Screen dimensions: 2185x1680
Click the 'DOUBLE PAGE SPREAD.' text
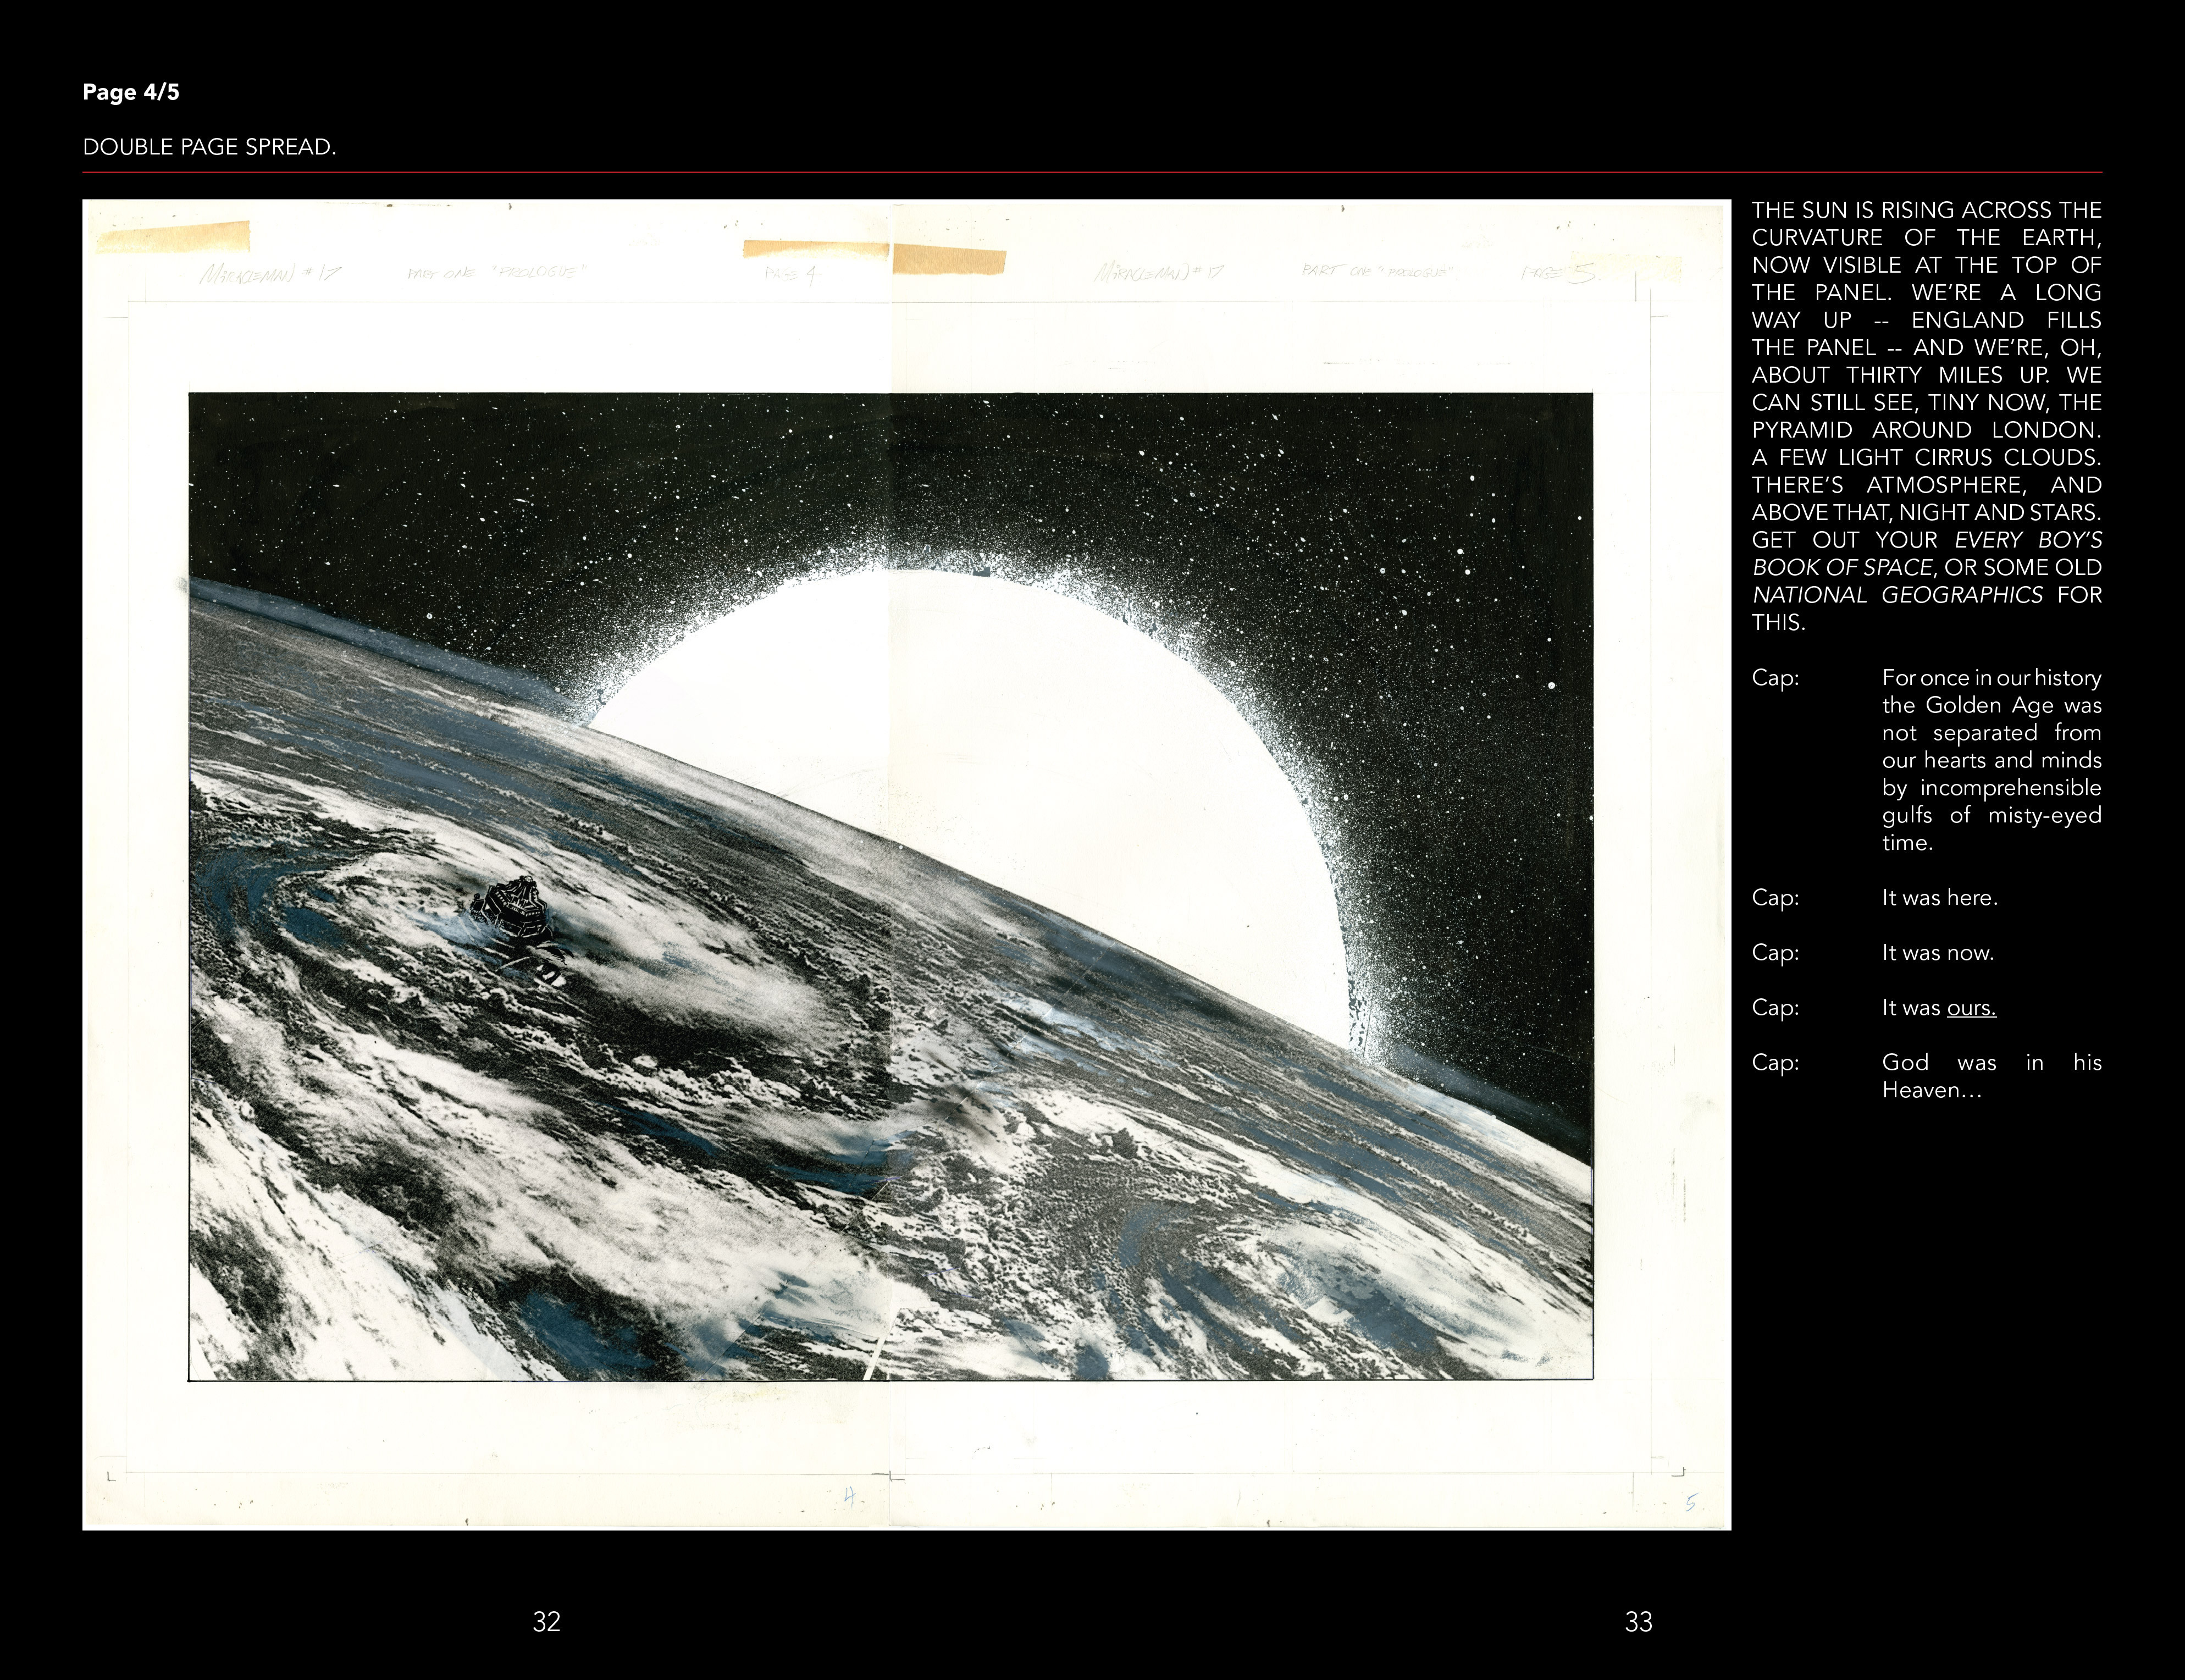coord(209,147)
